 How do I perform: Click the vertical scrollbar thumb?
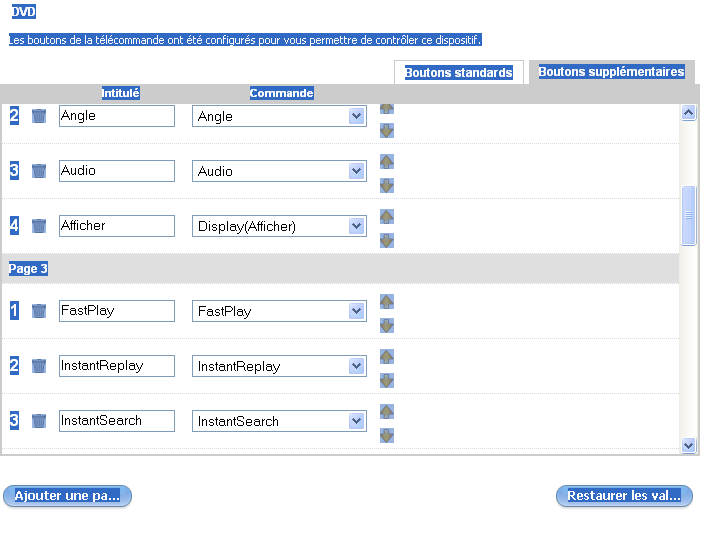click(x=688, y=215)
